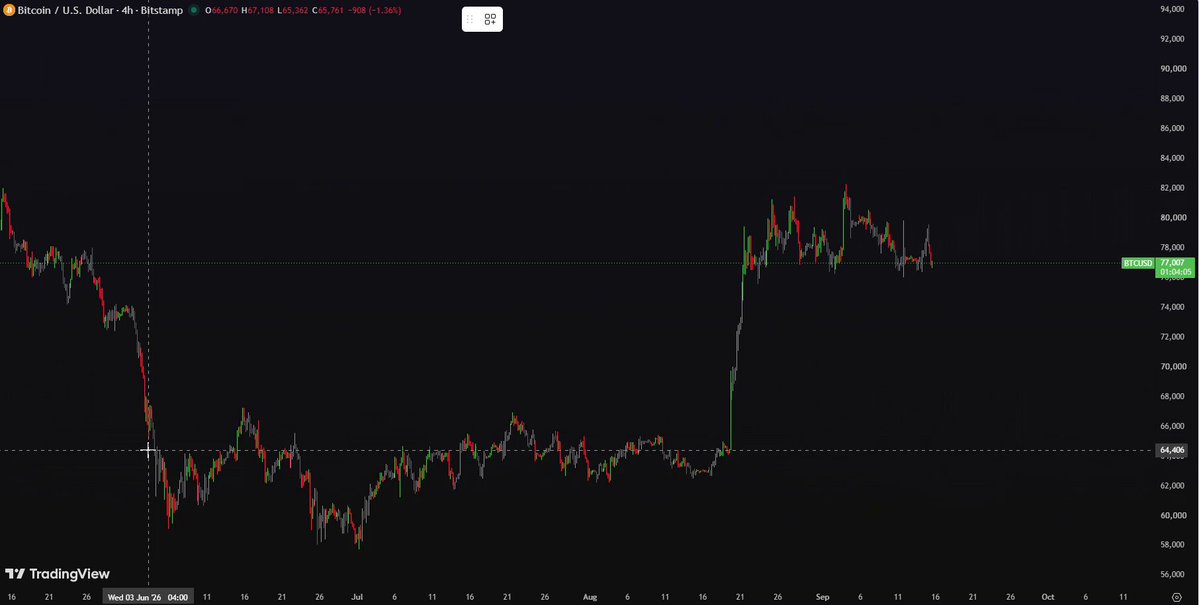Click the Oct marker on time axis
1199x605 pixels.
pyautogui.click(x=1048, y=597)
